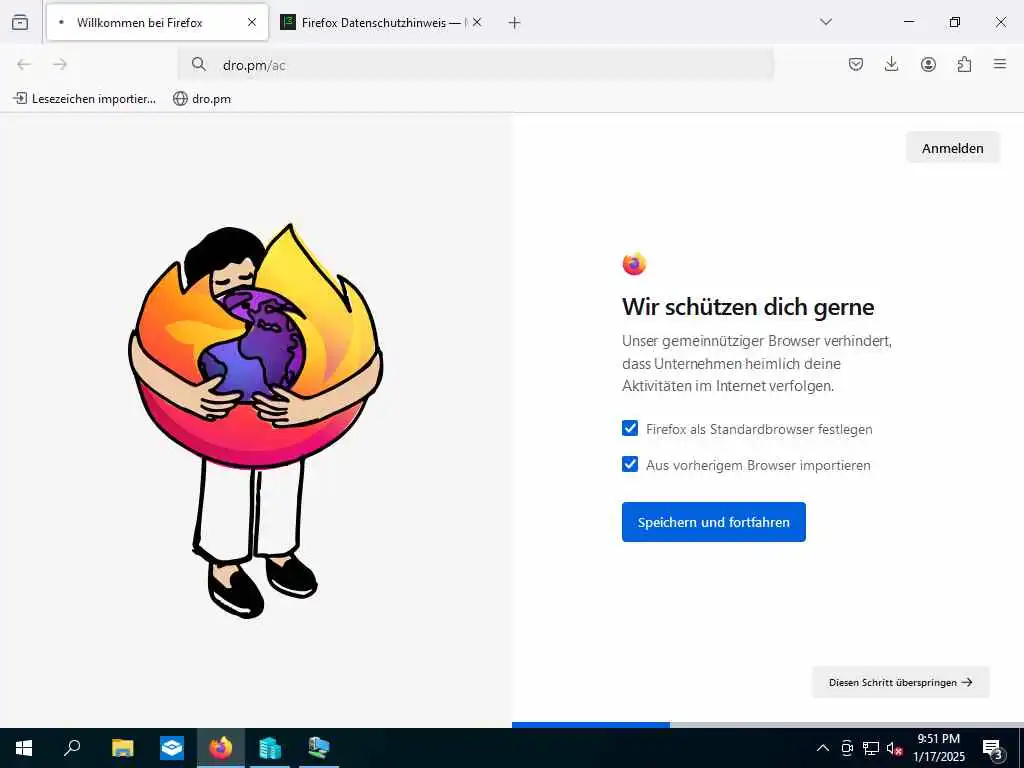The width and height of the screenshot is (1024, 768).
Task: Open File Explorer from the taskbar
Action: (x=122, y=748)
